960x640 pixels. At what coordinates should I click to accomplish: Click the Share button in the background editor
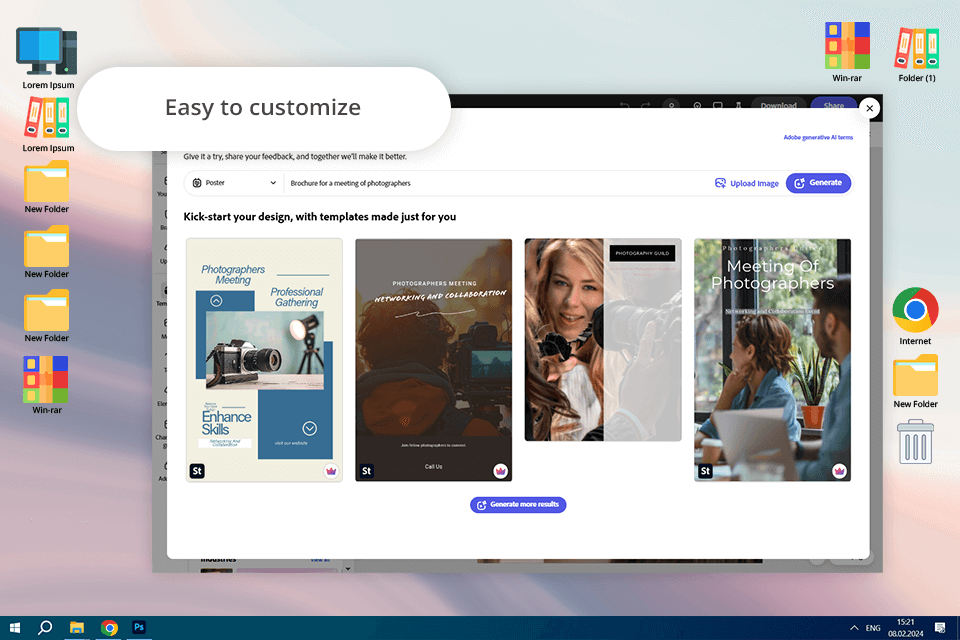(834, 104)
